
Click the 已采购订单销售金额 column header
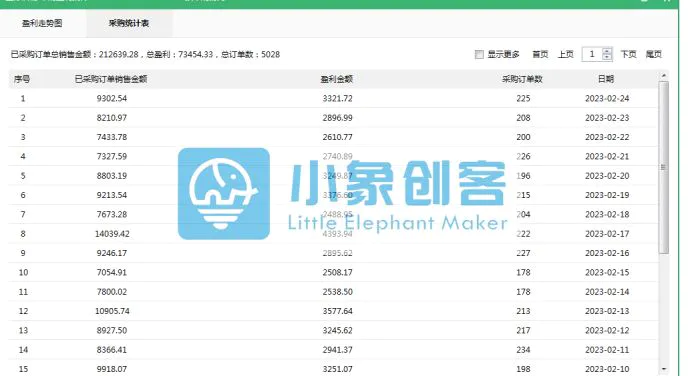coord(111,79)
